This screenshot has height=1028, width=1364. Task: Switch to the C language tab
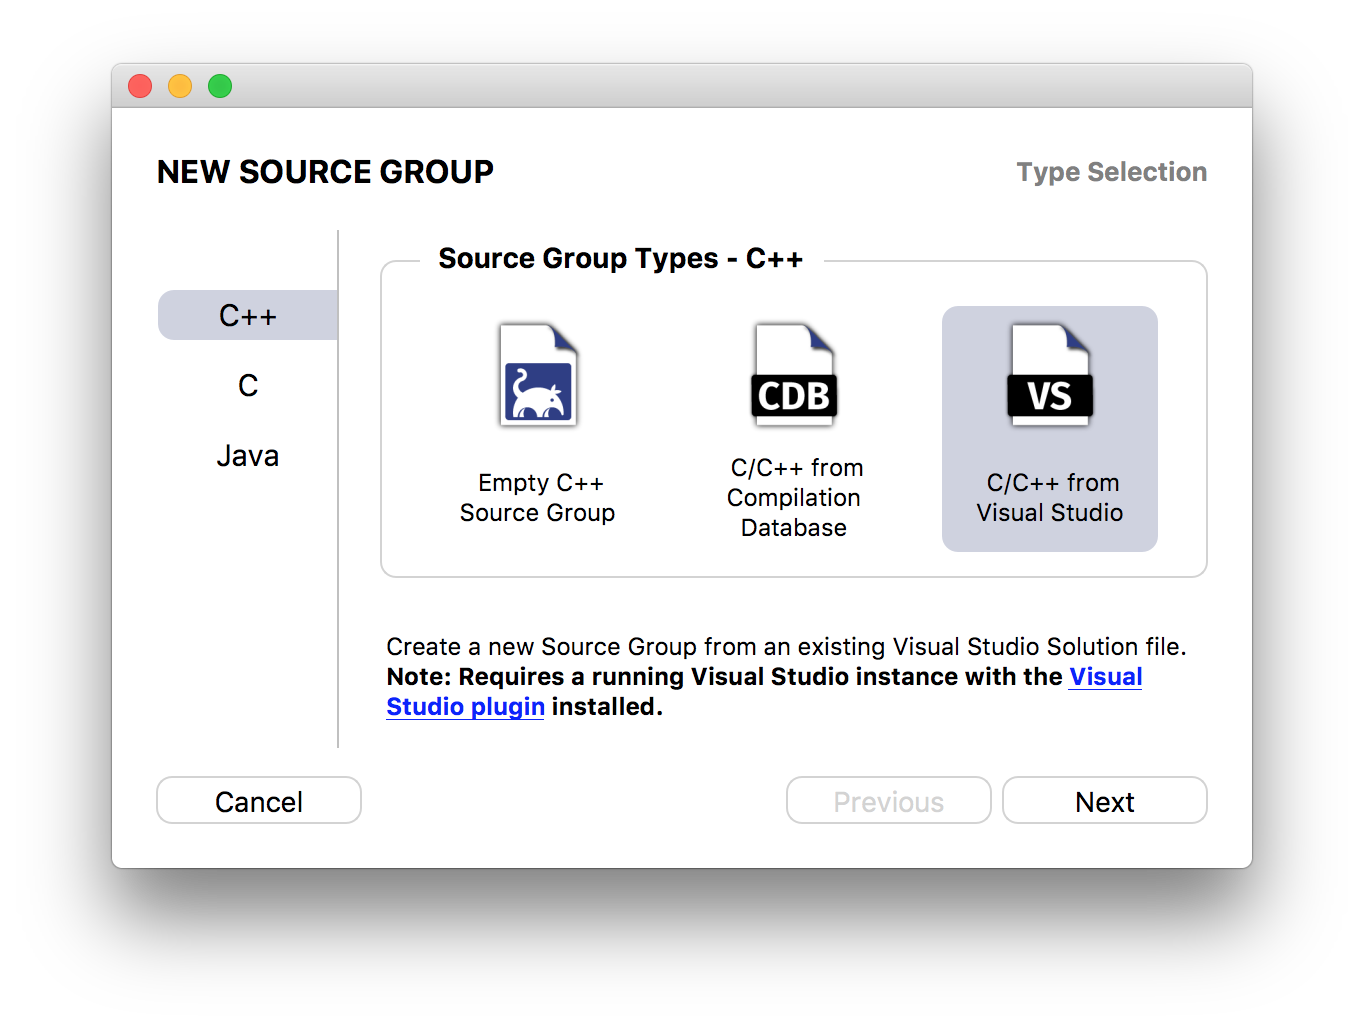click(x=248, y=385)
